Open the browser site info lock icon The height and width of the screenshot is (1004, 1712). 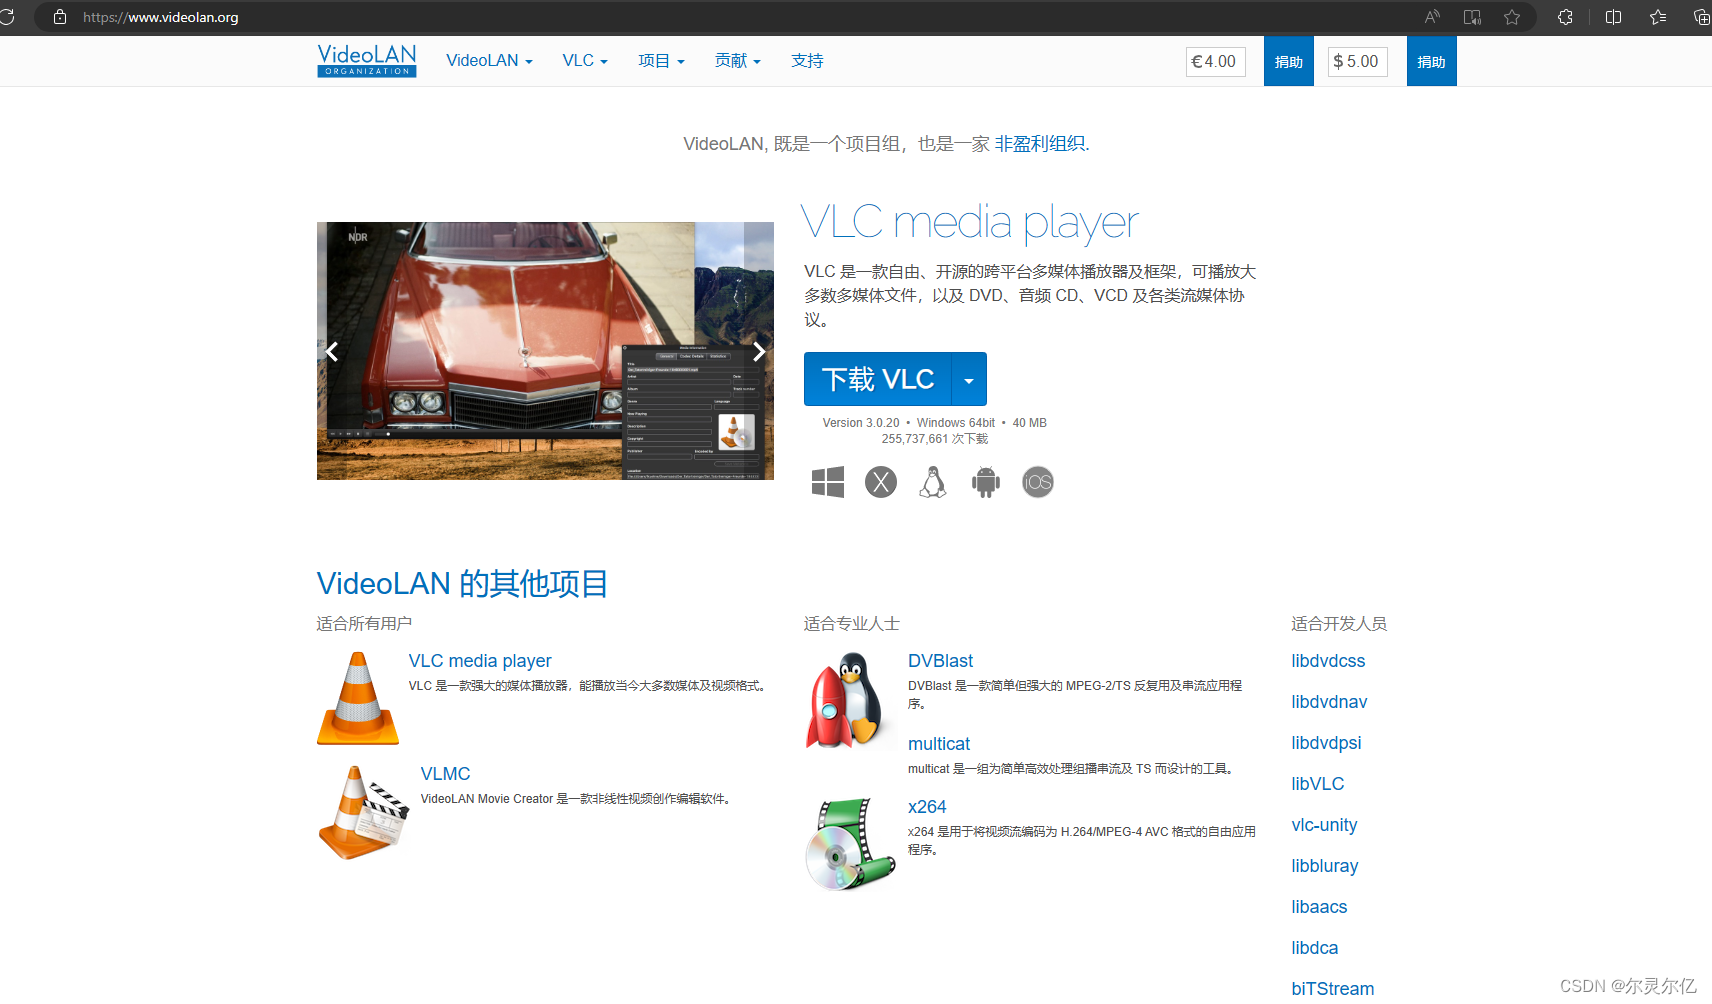[x=60, y=17]
